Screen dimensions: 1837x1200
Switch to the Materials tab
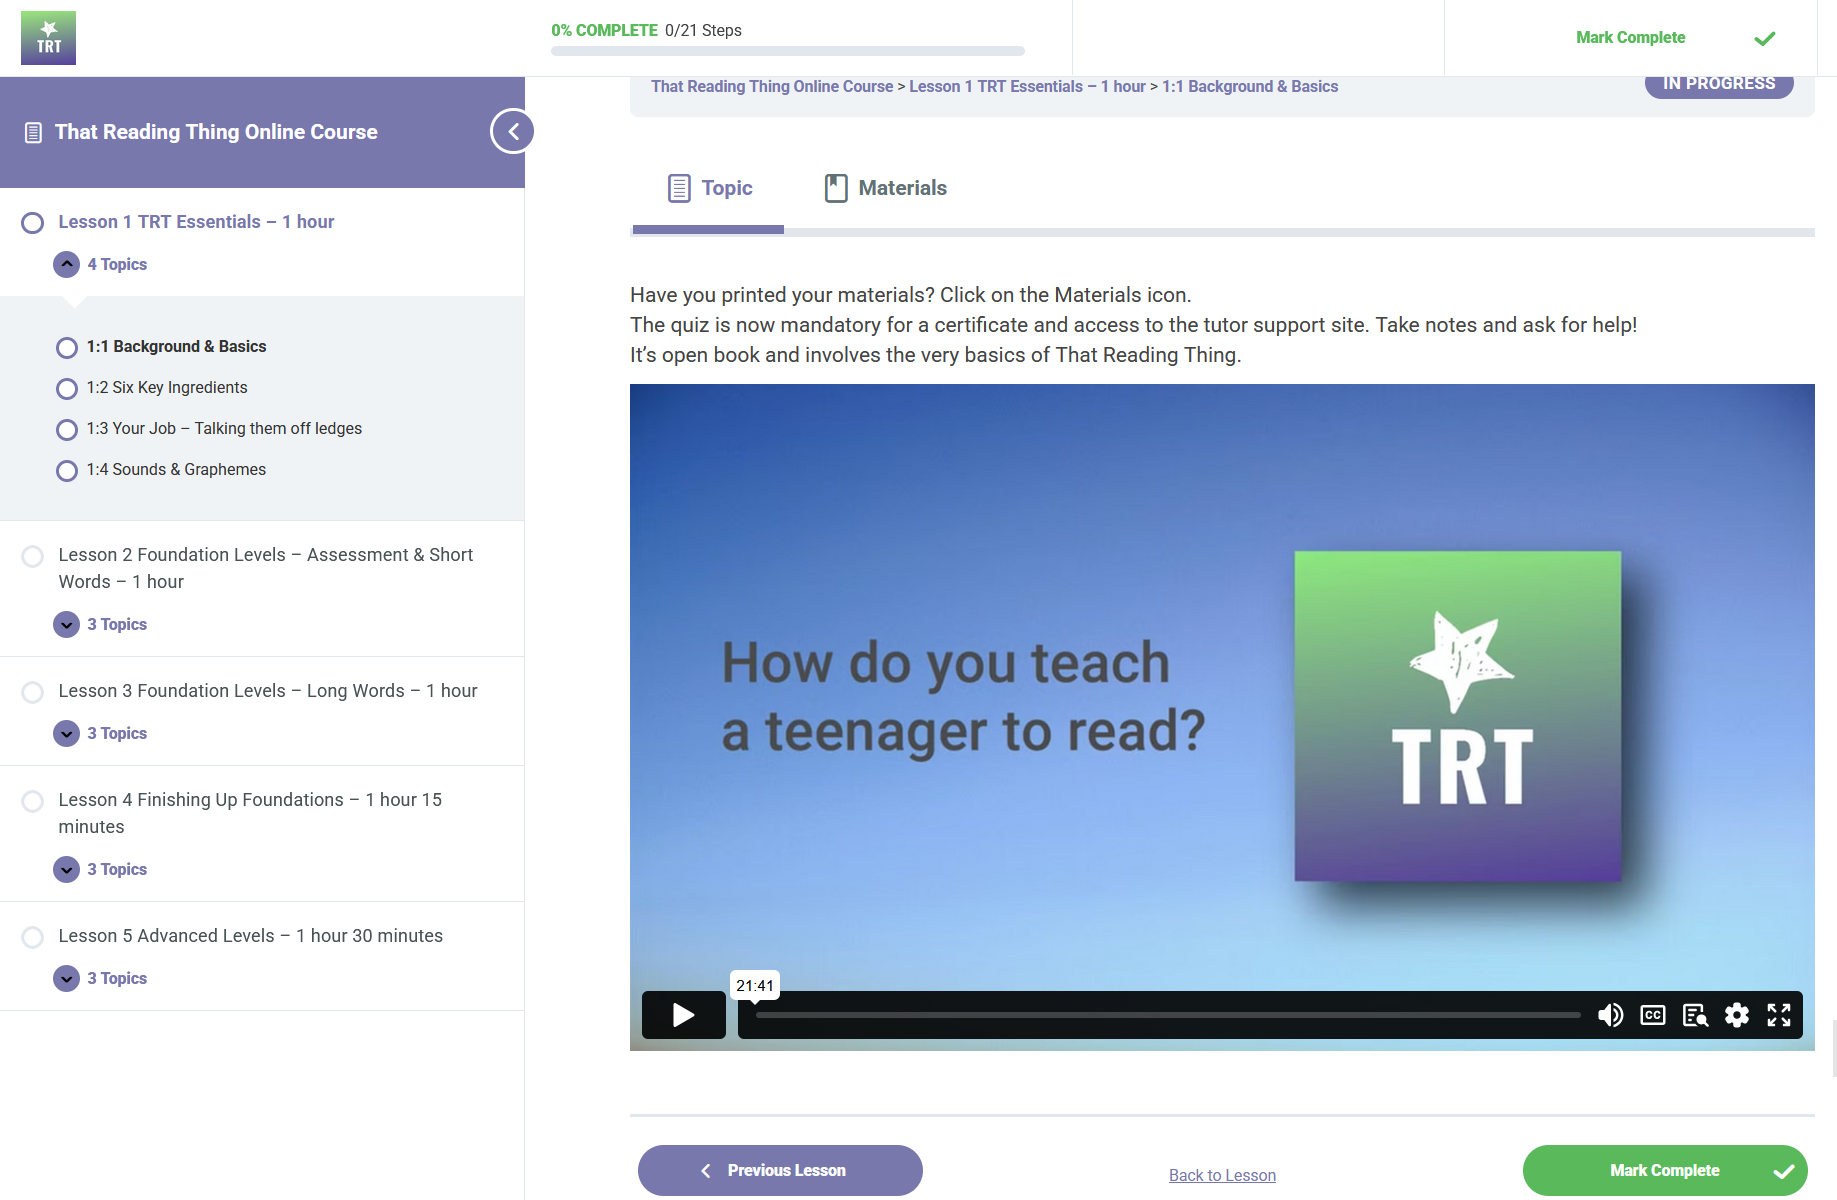click(x=885, y=188)
